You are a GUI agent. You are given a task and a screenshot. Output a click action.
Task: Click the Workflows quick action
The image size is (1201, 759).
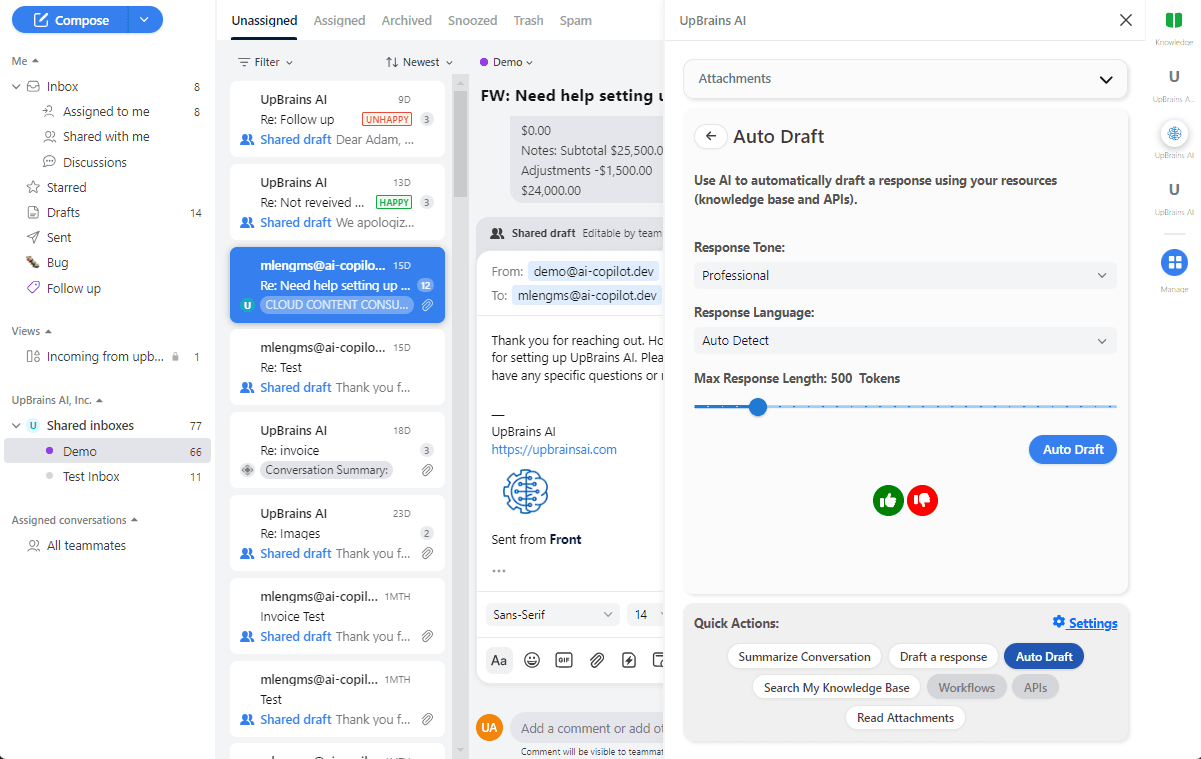click(966, 687)
